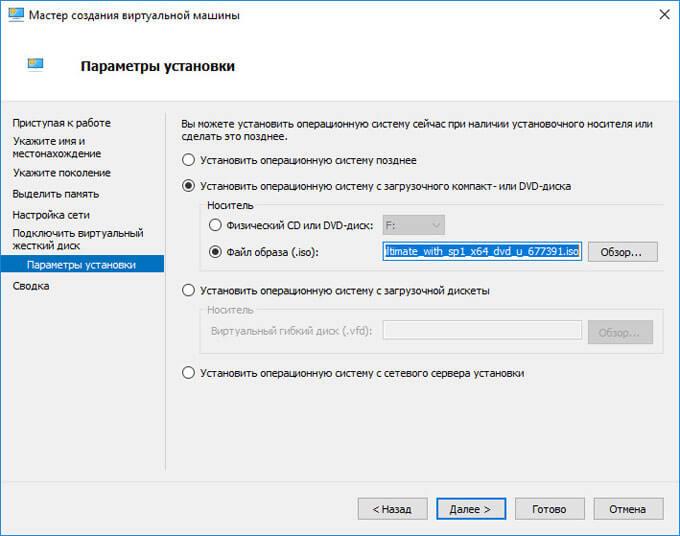Select Файл образа (.iso) radio button
This screenshot has width=680, height=536.
pyautogui.click(x=215, y=251)
